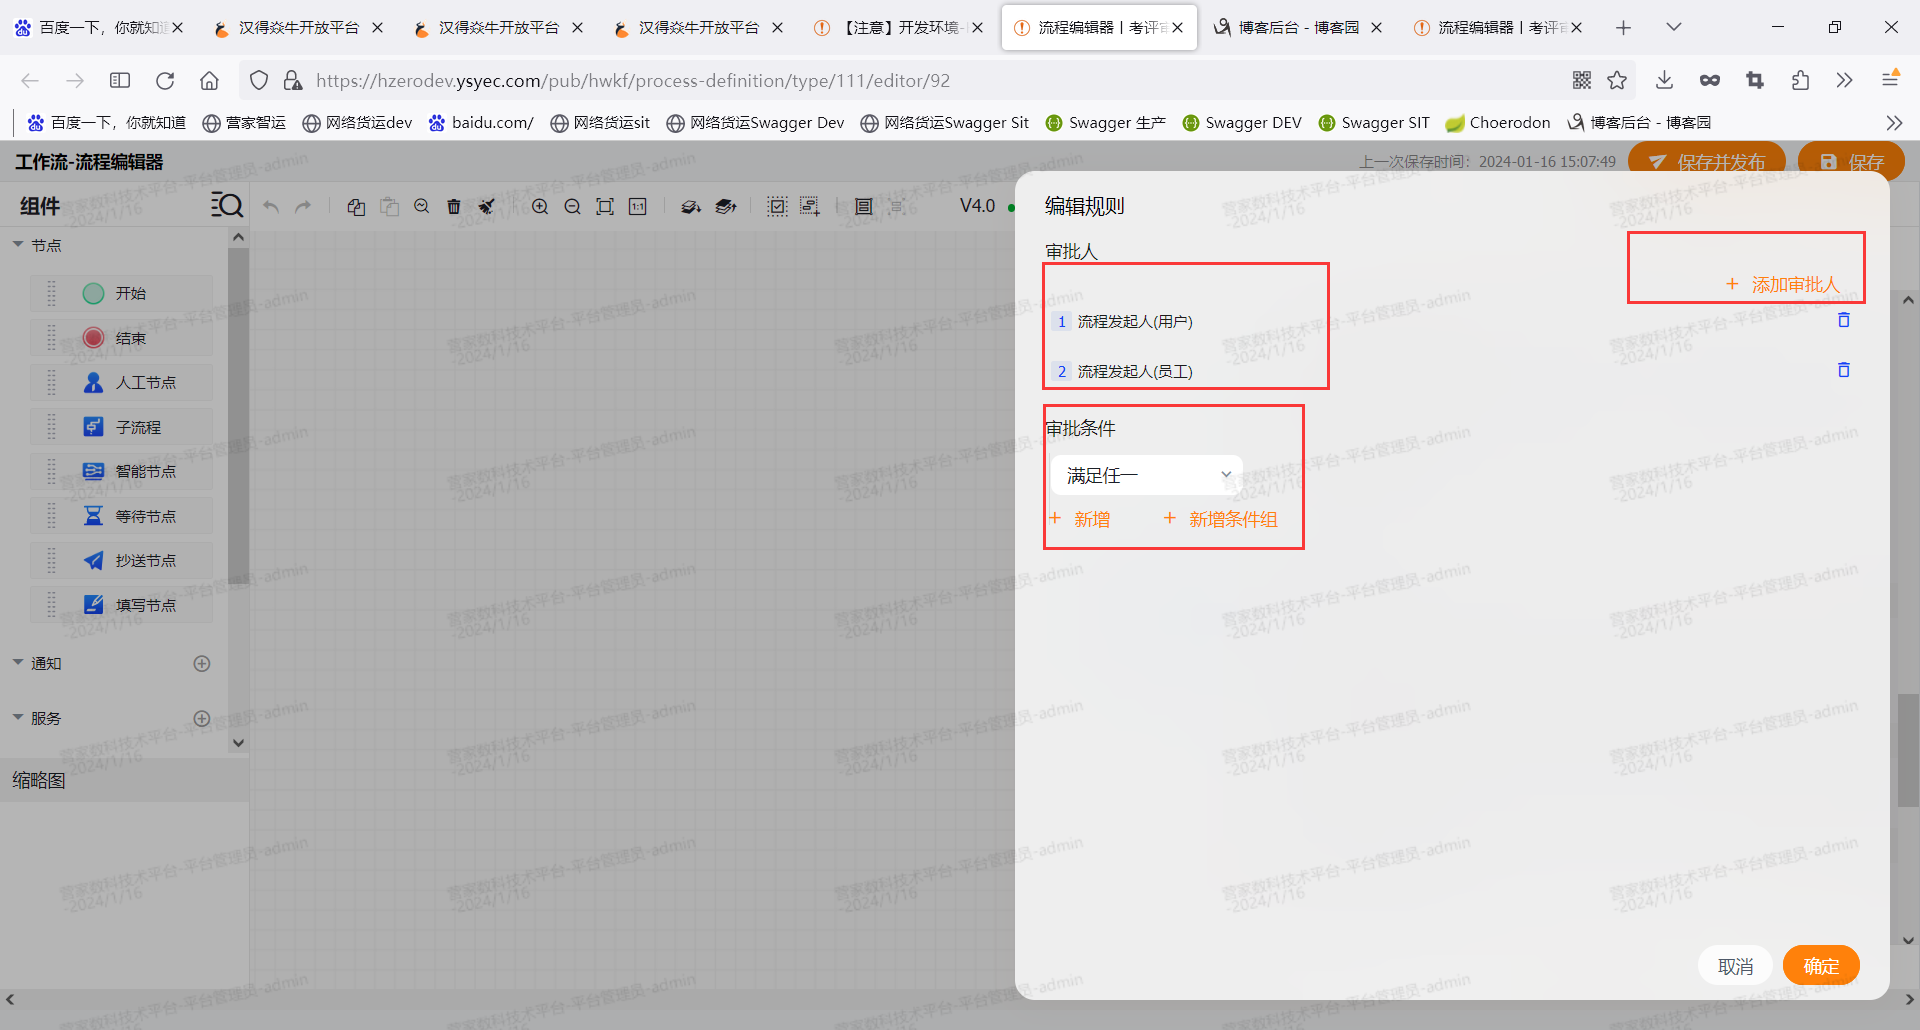Go to browser home page

(209, 80)
